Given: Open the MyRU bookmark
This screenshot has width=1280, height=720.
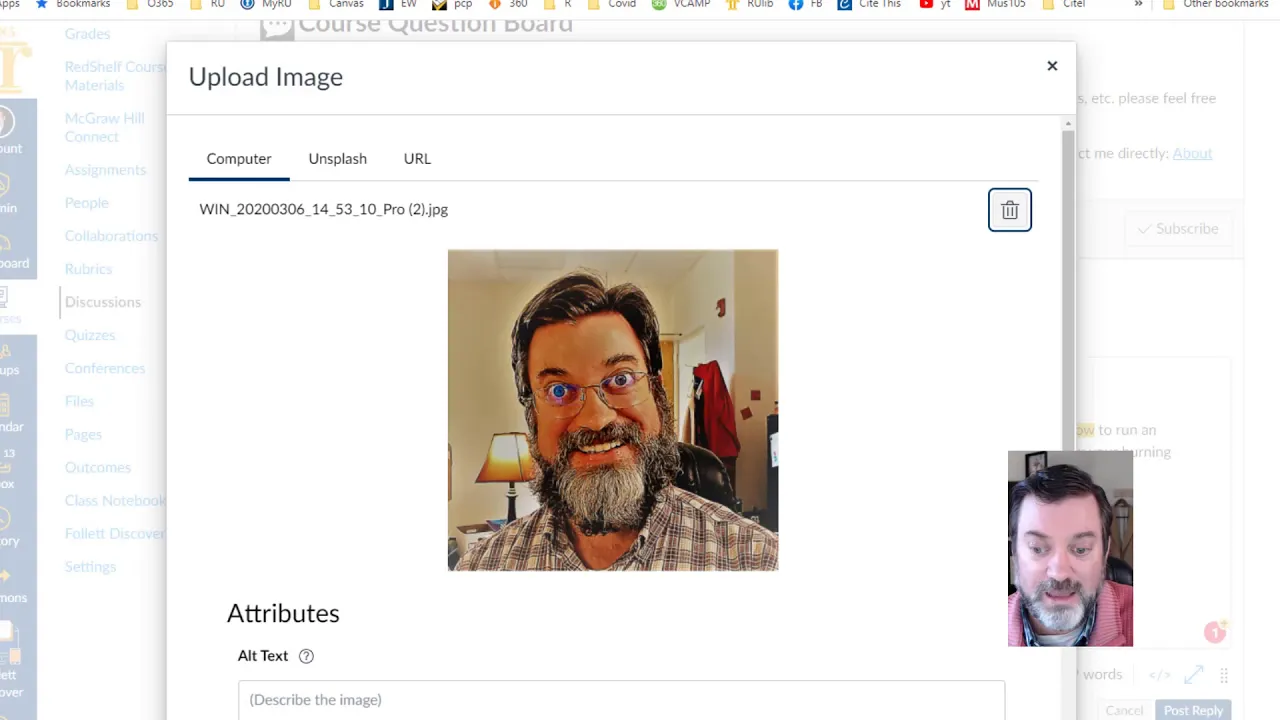Looking at the screenshot, I should [267, 4].
